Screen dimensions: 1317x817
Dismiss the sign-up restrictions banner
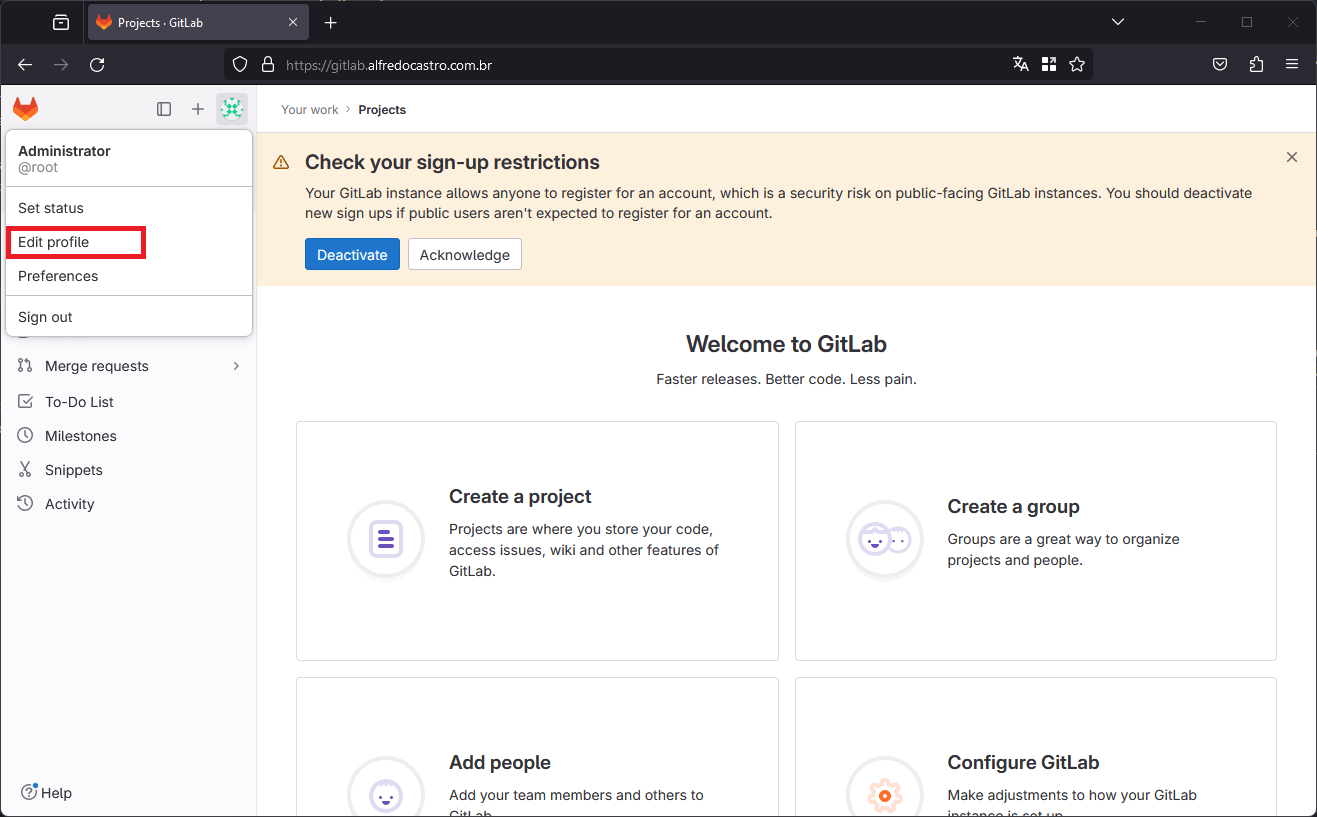[x=1292, y=157]
